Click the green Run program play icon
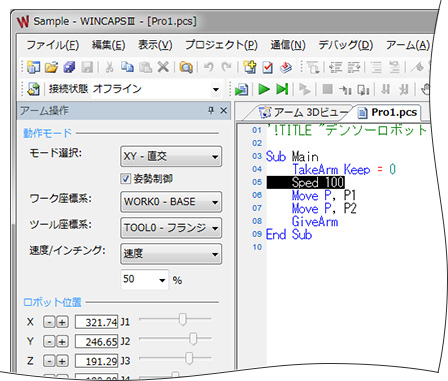 (264, 89)
